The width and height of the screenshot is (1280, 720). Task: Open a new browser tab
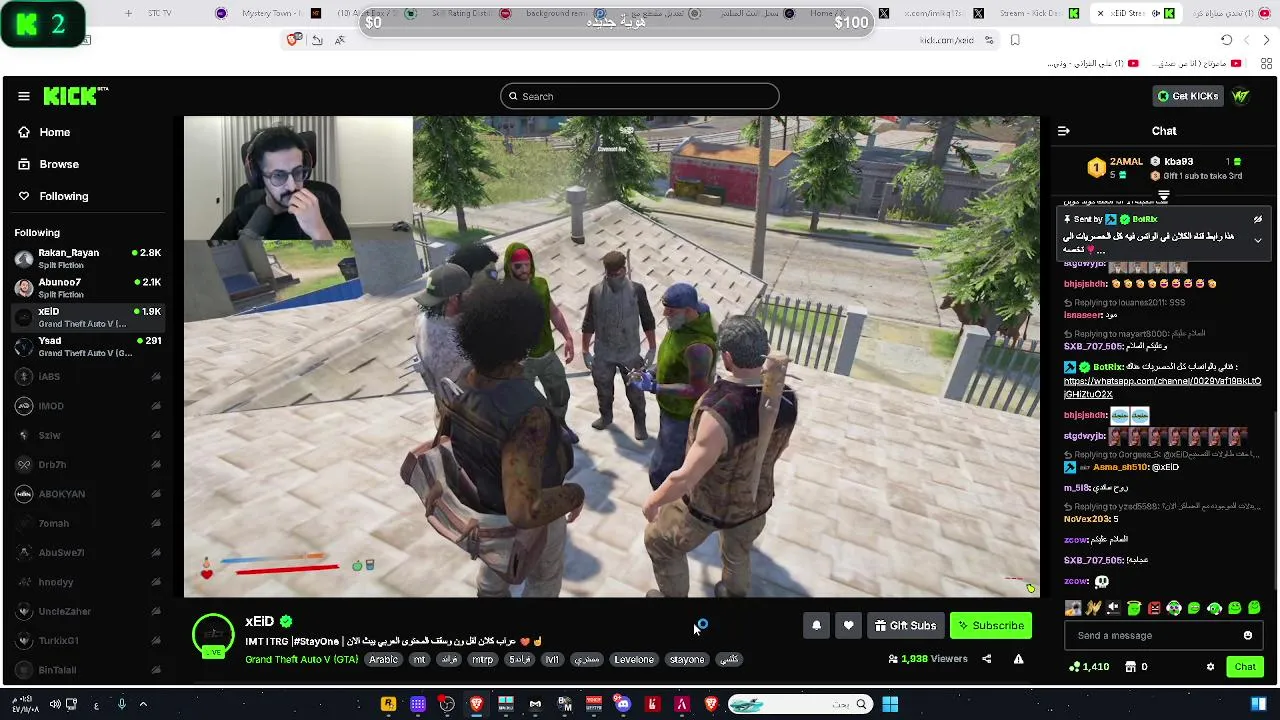tap(128, 13)
